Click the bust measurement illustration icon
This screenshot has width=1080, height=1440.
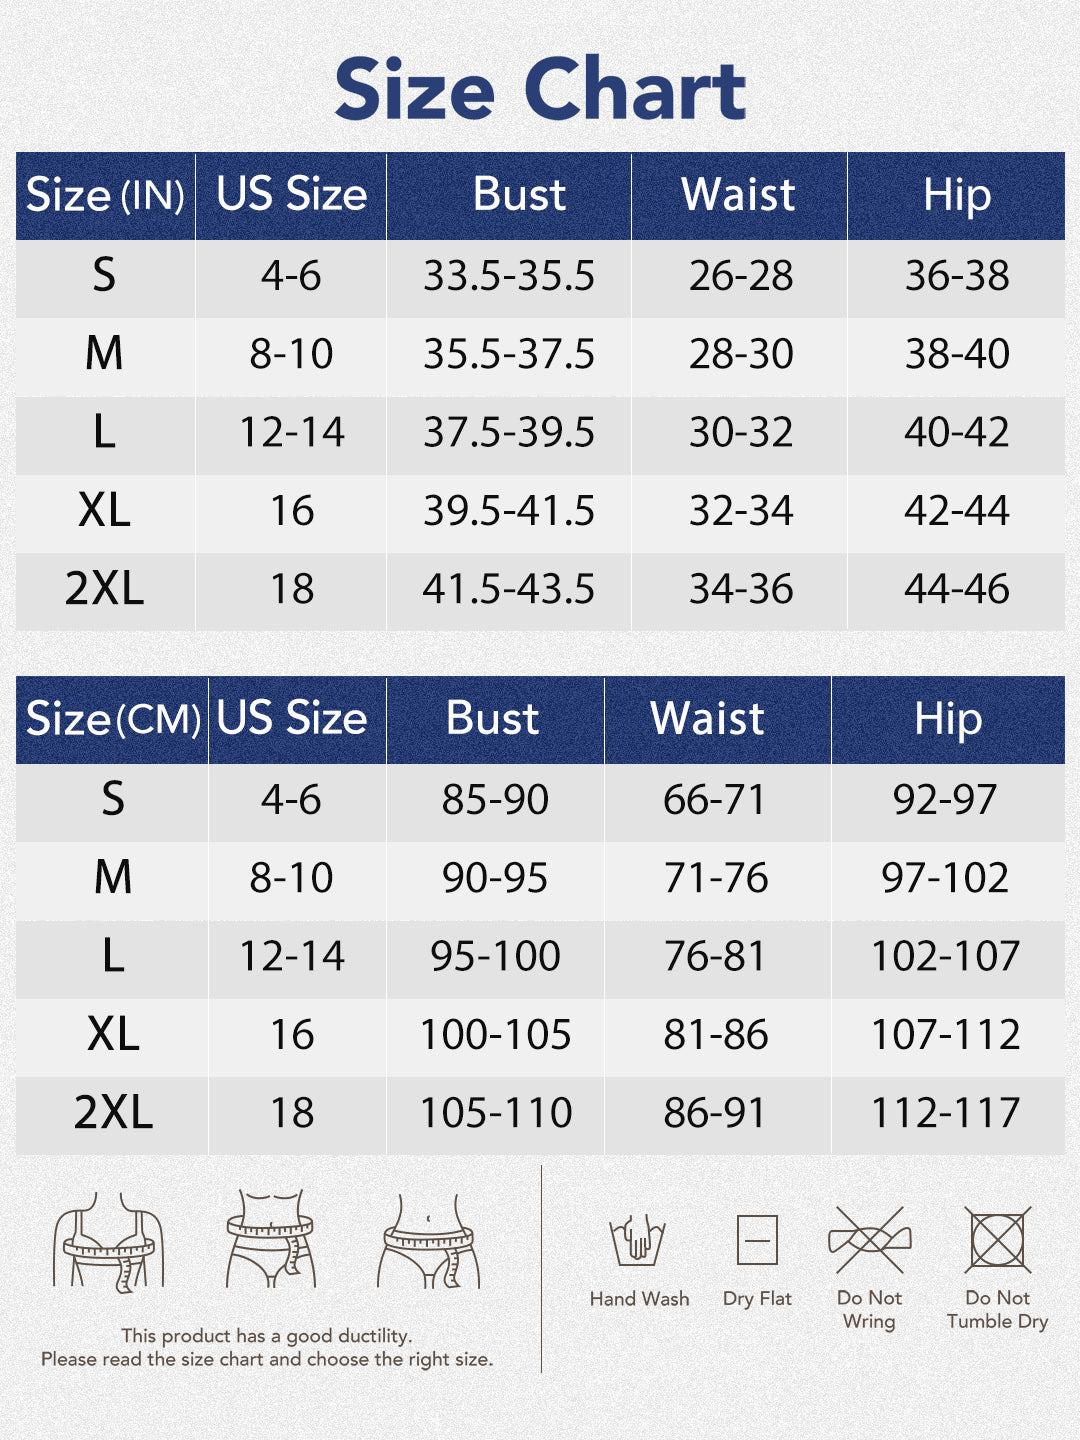coord(108,1240)
